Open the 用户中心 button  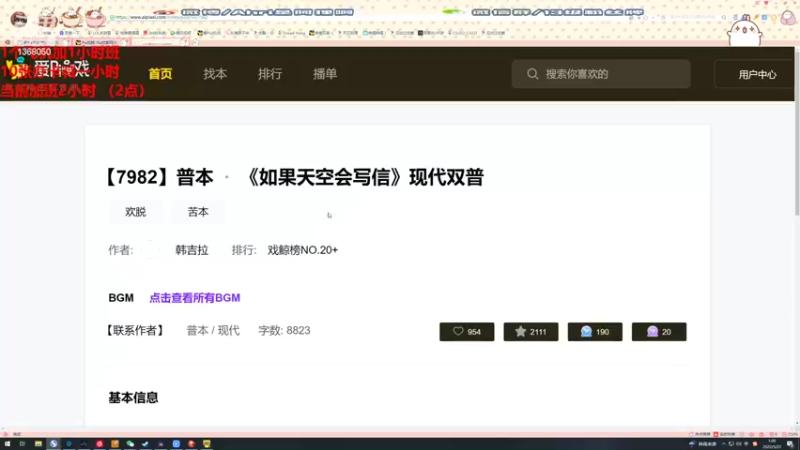point(757,74)
